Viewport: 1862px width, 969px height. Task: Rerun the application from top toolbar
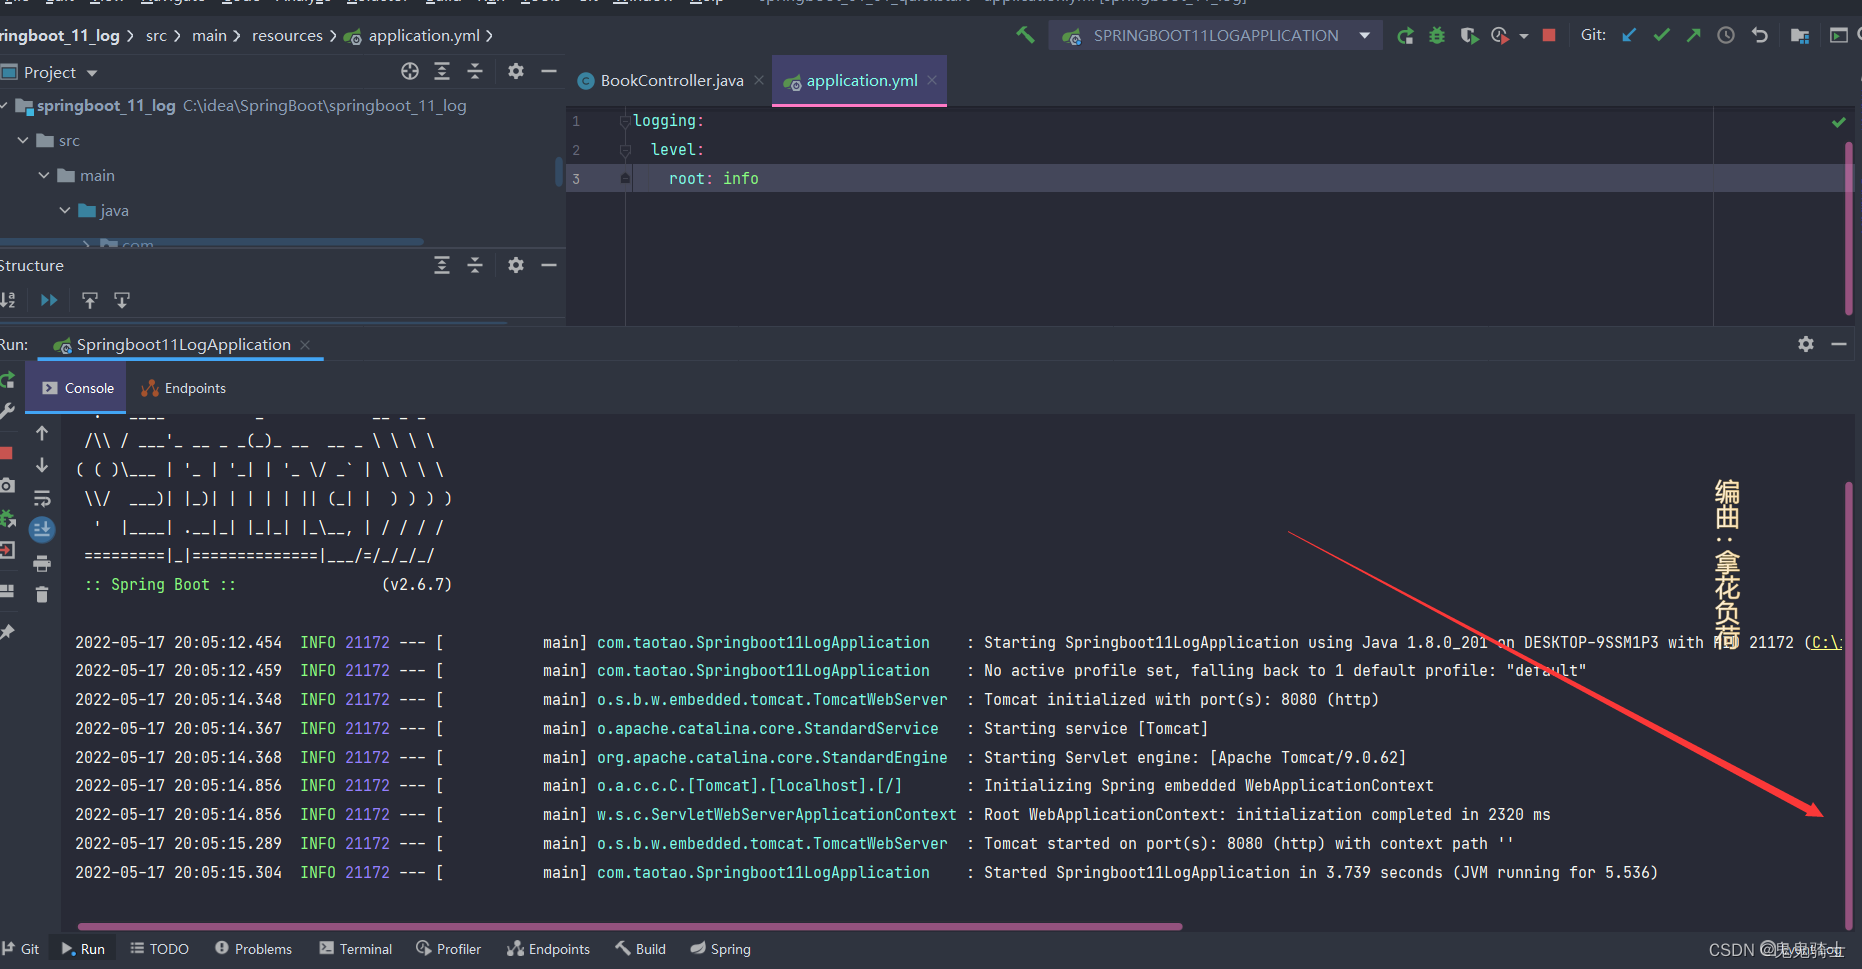coord(1406,36)
